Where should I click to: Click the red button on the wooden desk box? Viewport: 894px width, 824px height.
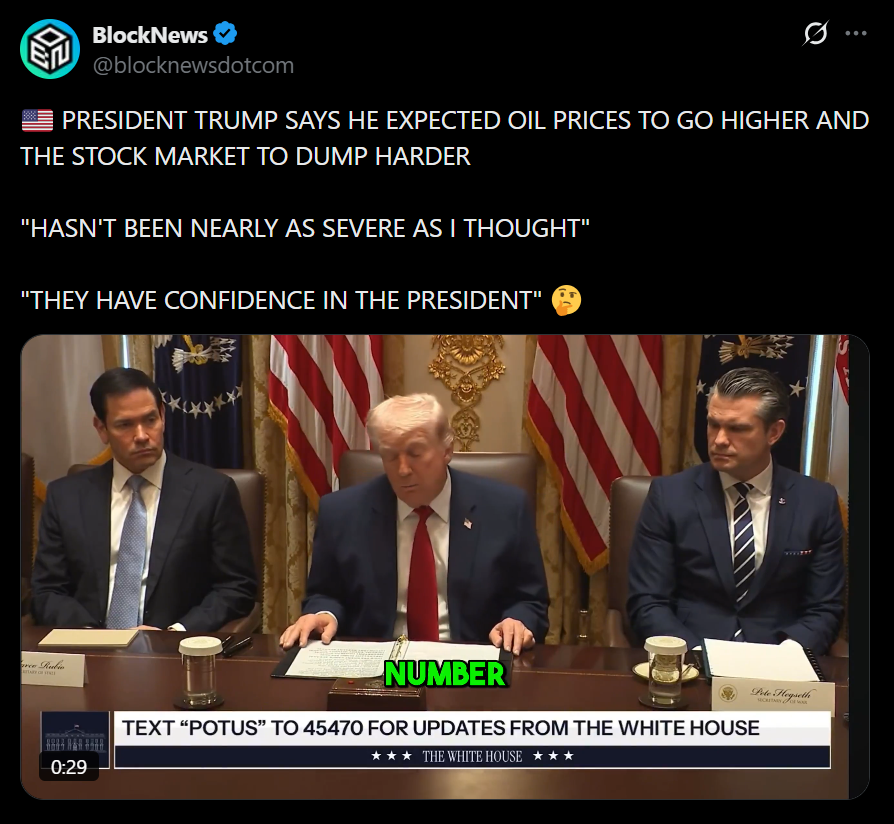(346, 682)
